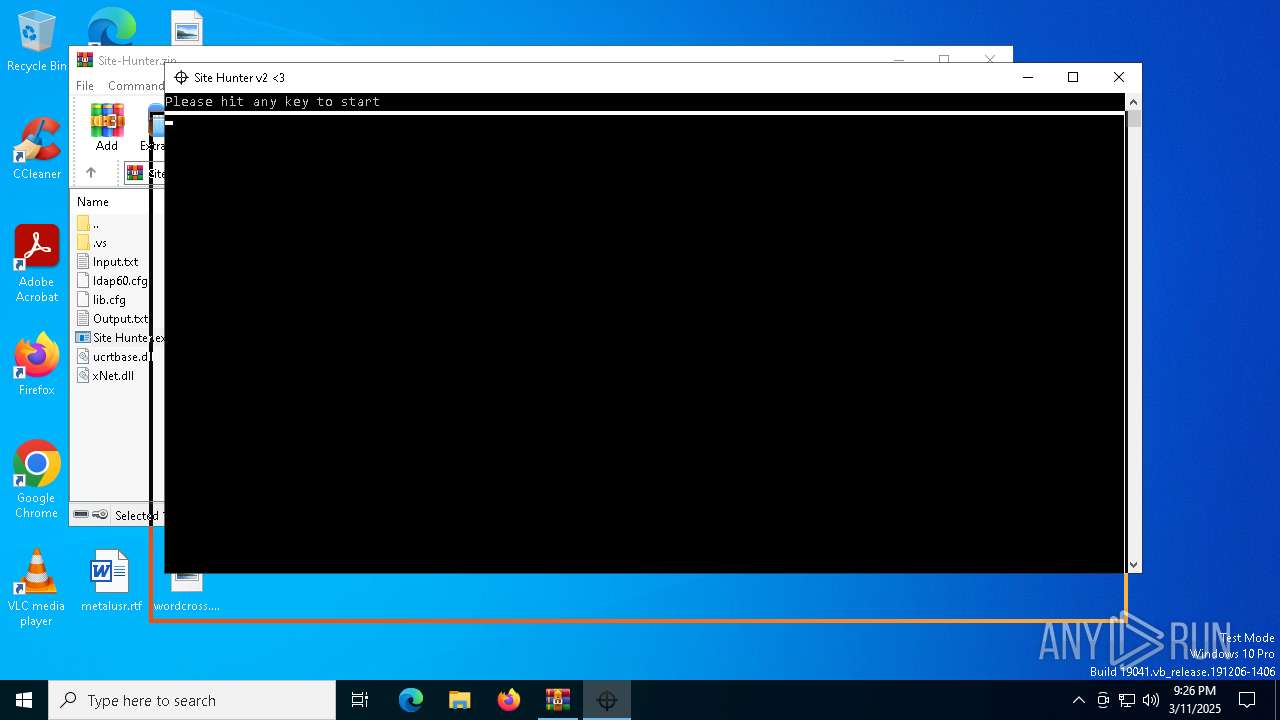Open Google Chrome desktop shortcut
1280x720 pixels.
[37, 480]
